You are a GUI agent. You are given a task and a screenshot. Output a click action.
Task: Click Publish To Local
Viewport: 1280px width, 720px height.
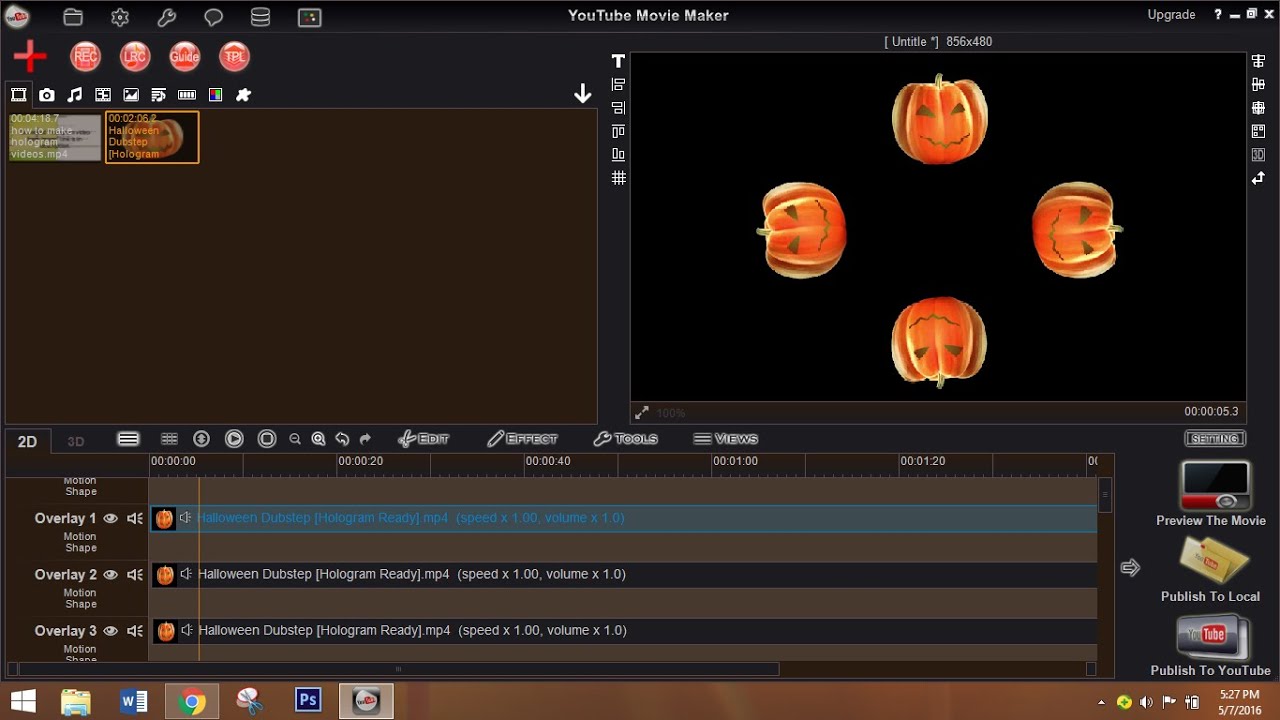[1210, 570]
